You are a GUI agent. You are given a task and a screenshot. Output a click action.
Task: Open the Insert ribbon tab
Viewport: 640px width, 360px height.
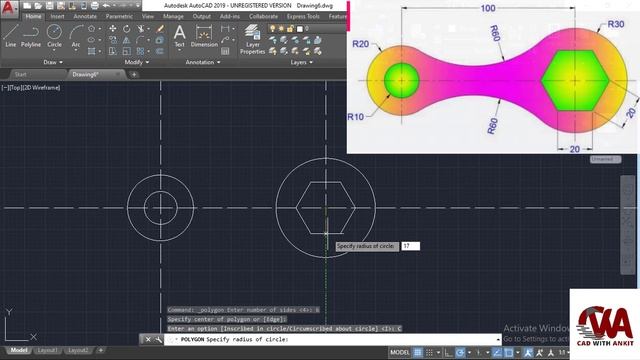(58, 16)
